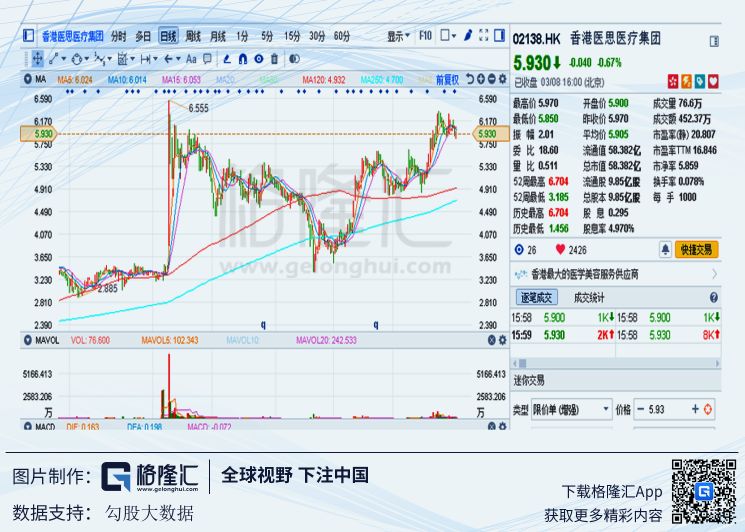The width and height of the screenshot is (745, 532).
Task: Select the Aa text tool
Action: pos(191,59)
